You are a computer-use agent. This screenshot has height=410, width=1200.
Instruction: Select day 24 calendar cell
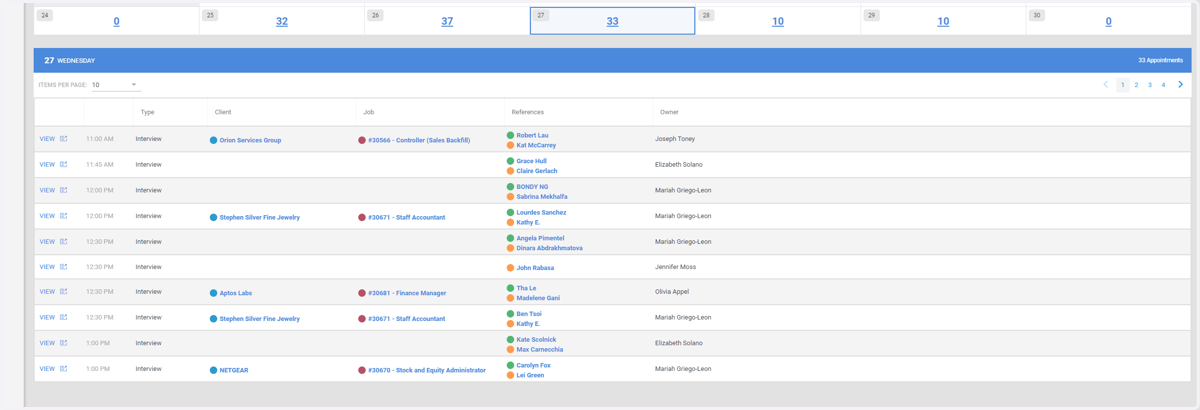(117, 21)
